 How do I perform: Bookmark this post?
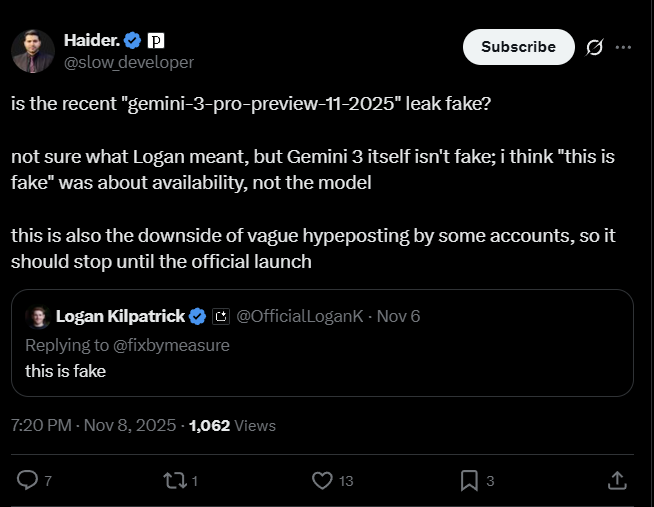coord(469,480)
